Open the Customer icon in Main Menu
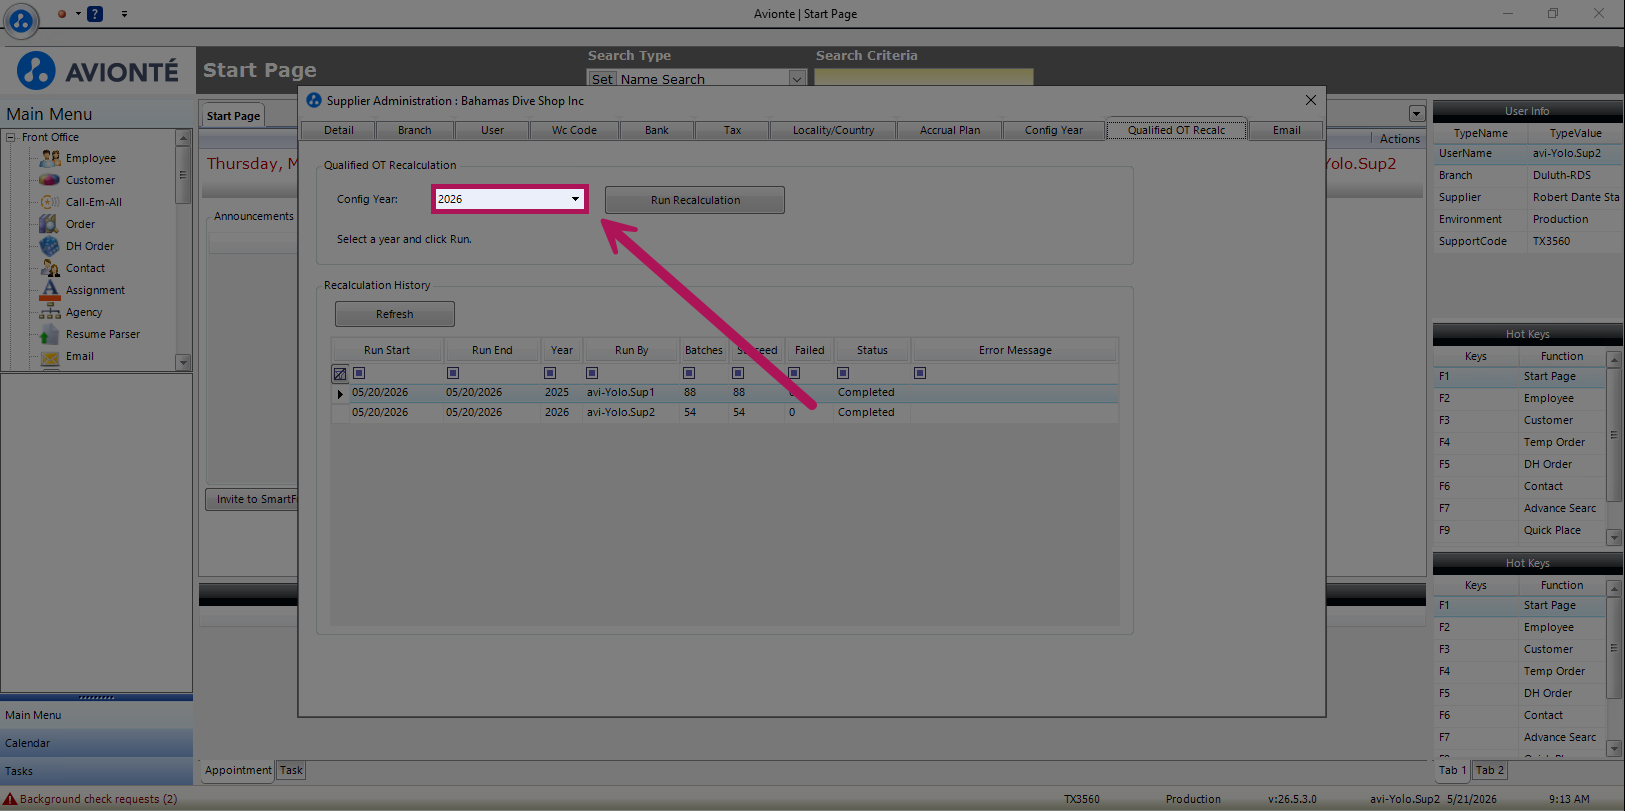This screenshot has height=811, width=1625. coord(50,180)
